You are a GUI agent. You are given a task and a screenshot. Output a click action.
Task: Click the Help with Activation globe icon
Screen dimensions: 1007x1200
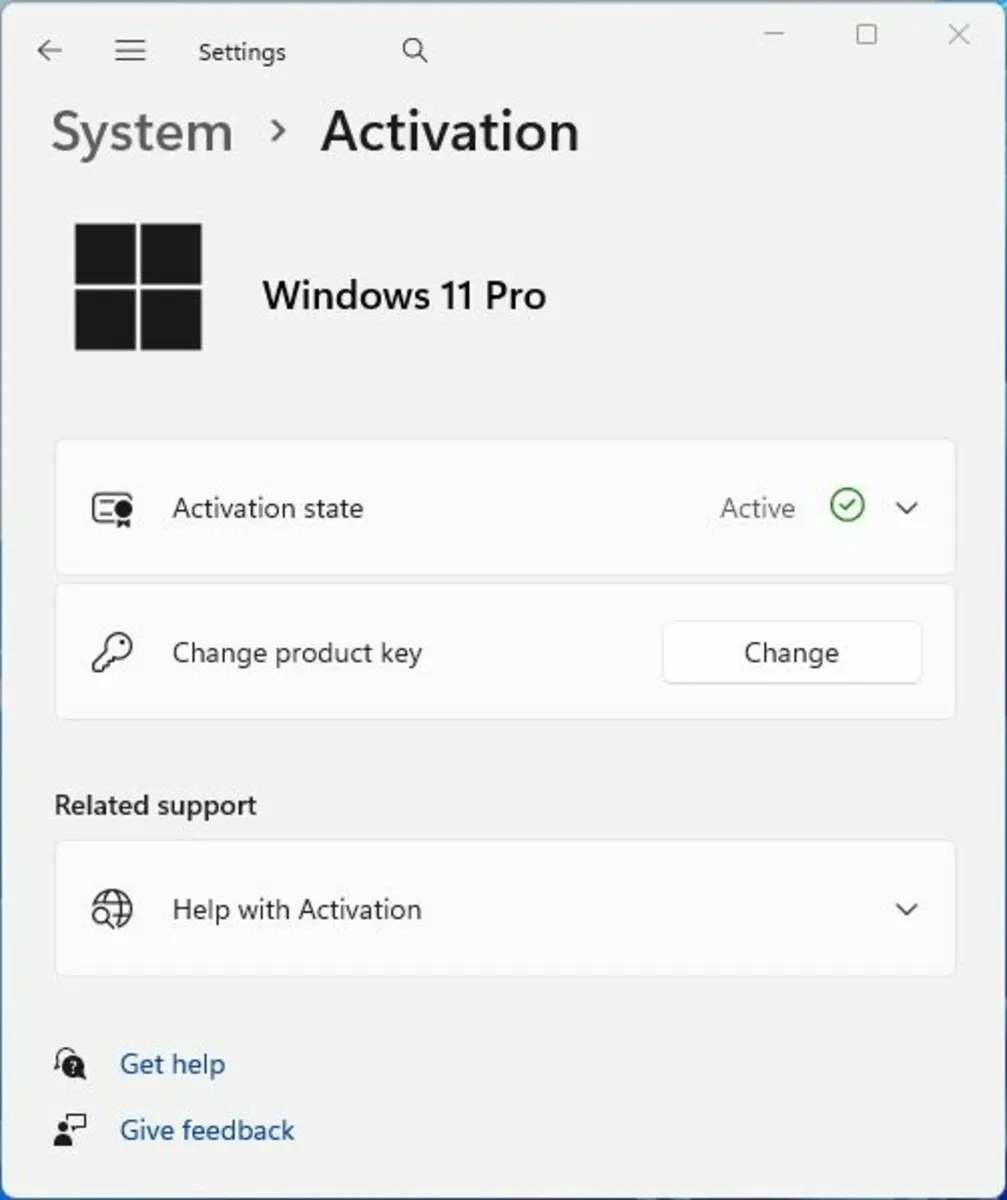(112, 909)
